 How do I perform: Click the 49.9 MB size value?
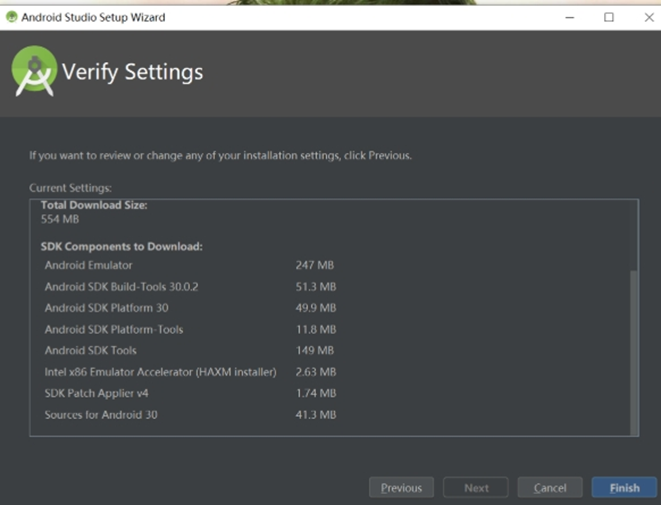(x=316, y=308)
